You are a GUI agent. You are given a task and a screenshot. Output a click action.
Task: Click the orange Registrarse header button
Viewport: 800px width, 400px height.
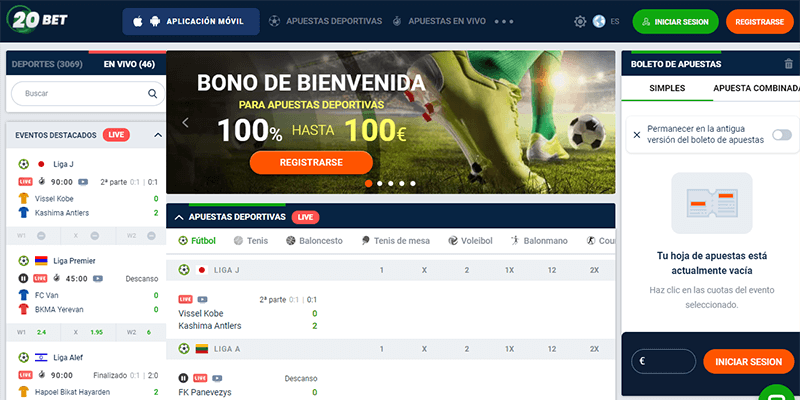tap(759, 22)
